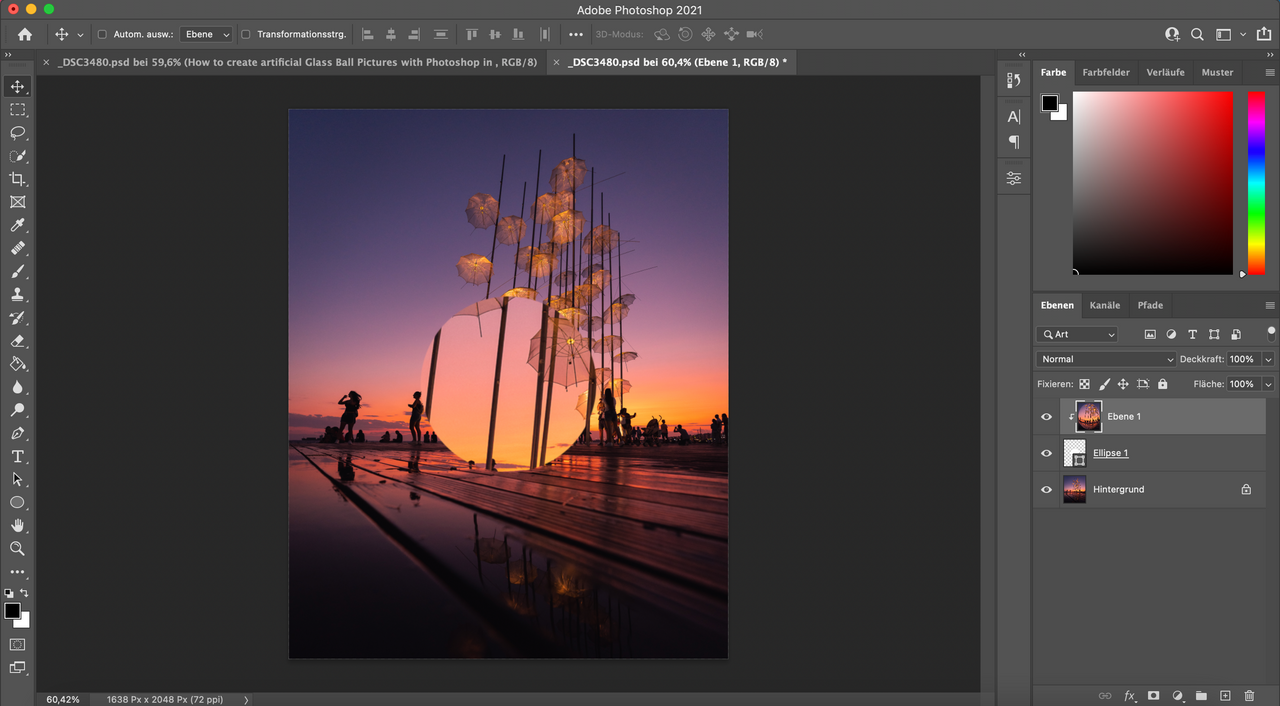This screenshot has height=706, width=1280.
Task: Toggle the layer filter switch
Action: [x=1271, y=332]
